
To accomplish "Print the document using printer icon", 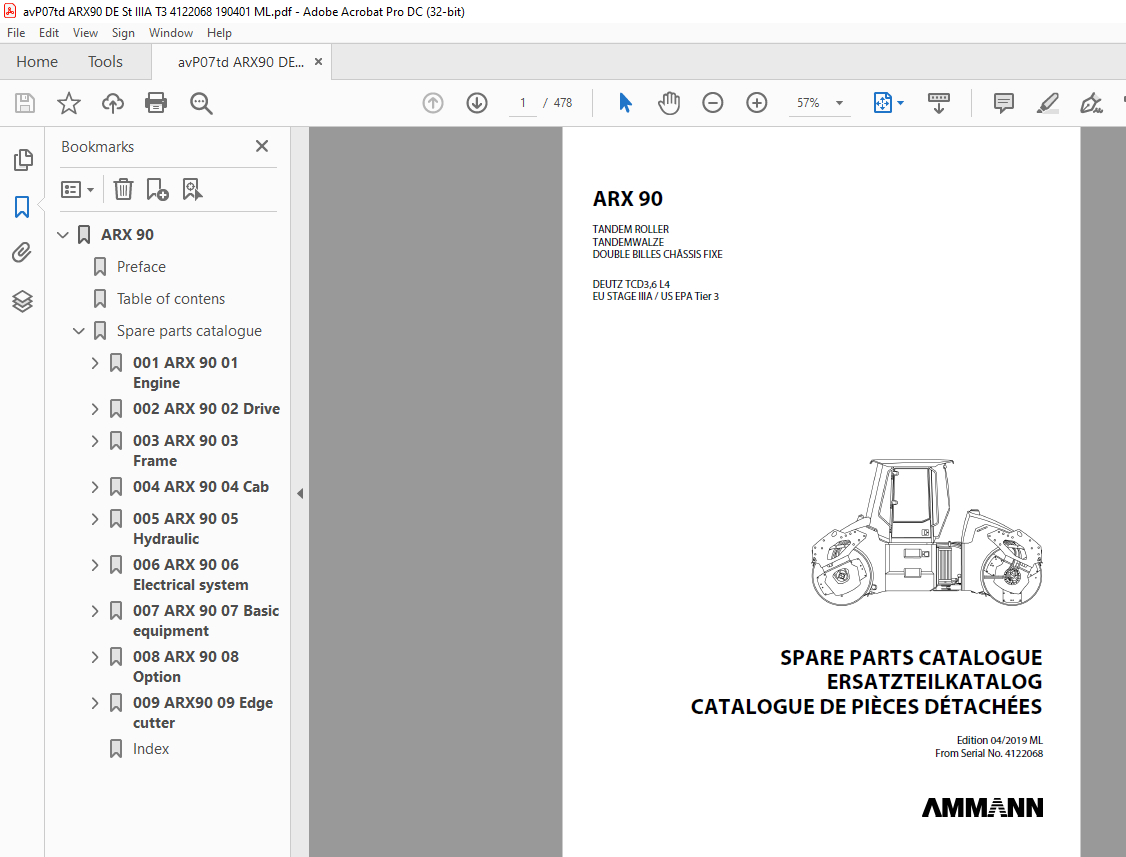I will click(156, 103).
